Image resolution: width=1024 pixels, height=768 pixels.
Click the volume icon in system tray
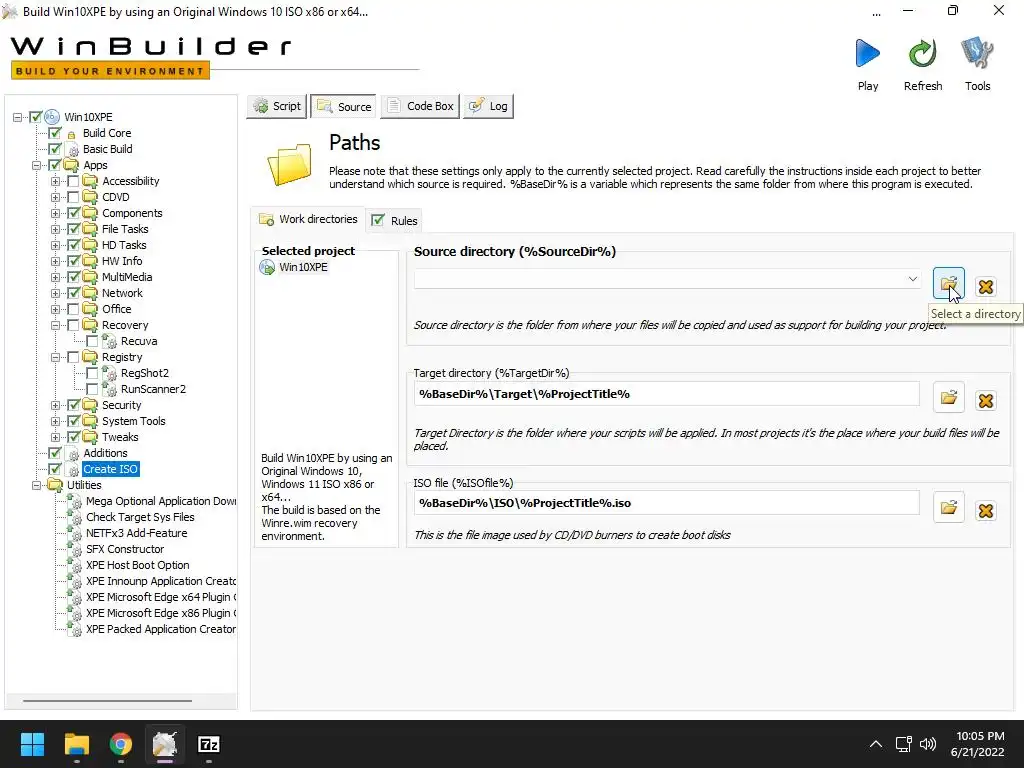pos(927,744)
